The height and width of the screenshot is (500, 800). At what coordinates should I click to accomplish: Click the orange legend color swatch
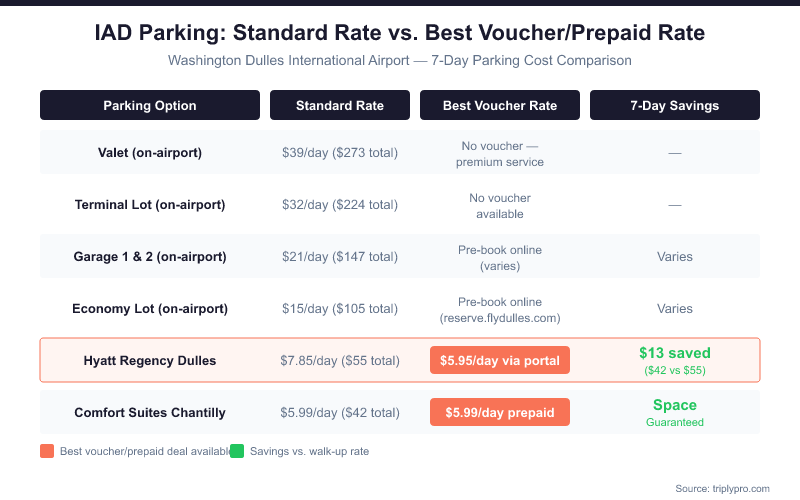click(x=47, y=451)
